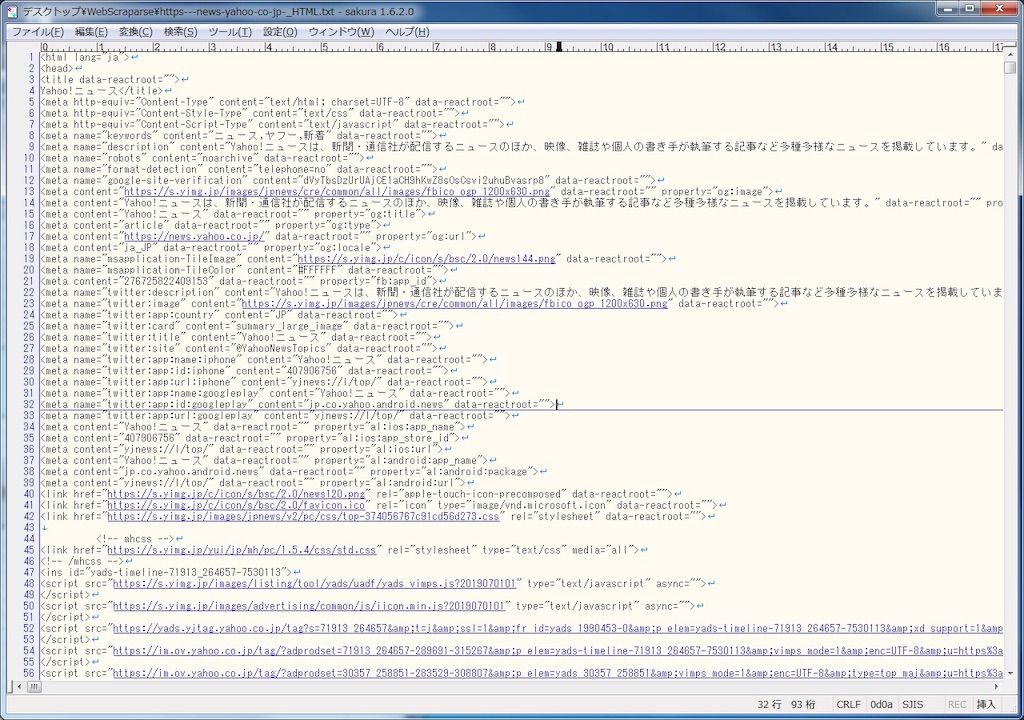Open the fbico_ogp_1200x630.png link on line 13
Screen dimensions: 1024x720
[337, 191]
